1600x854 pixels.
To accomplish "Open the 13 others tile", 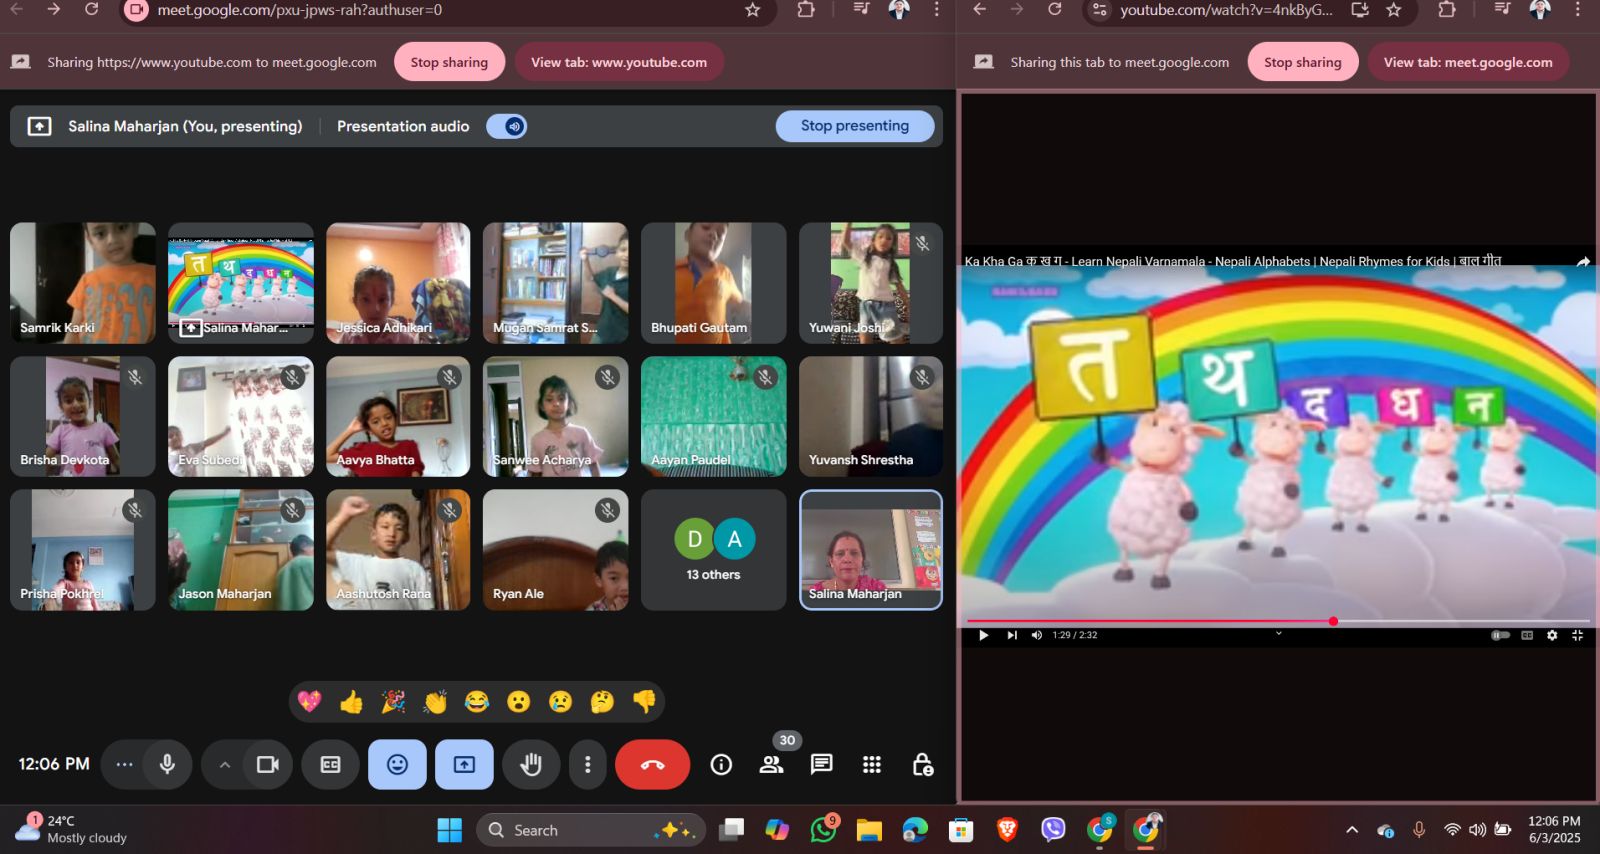I will click(x=714, y=550).
